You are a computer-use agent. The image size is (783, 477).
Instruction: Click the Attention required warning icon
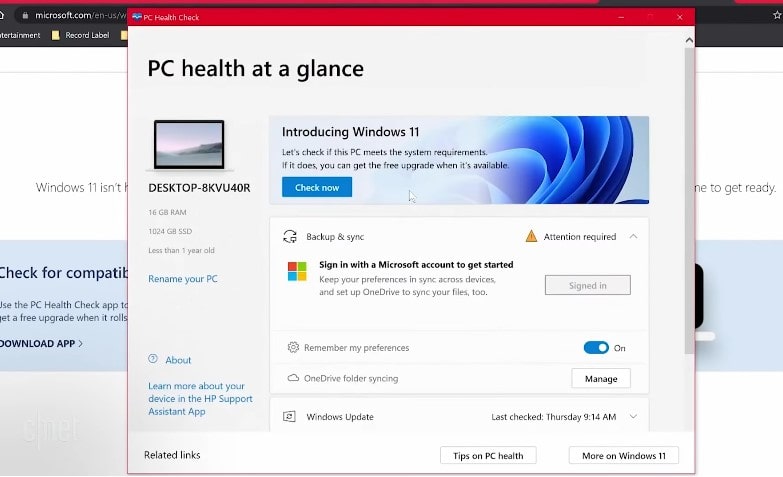[531, 236]
